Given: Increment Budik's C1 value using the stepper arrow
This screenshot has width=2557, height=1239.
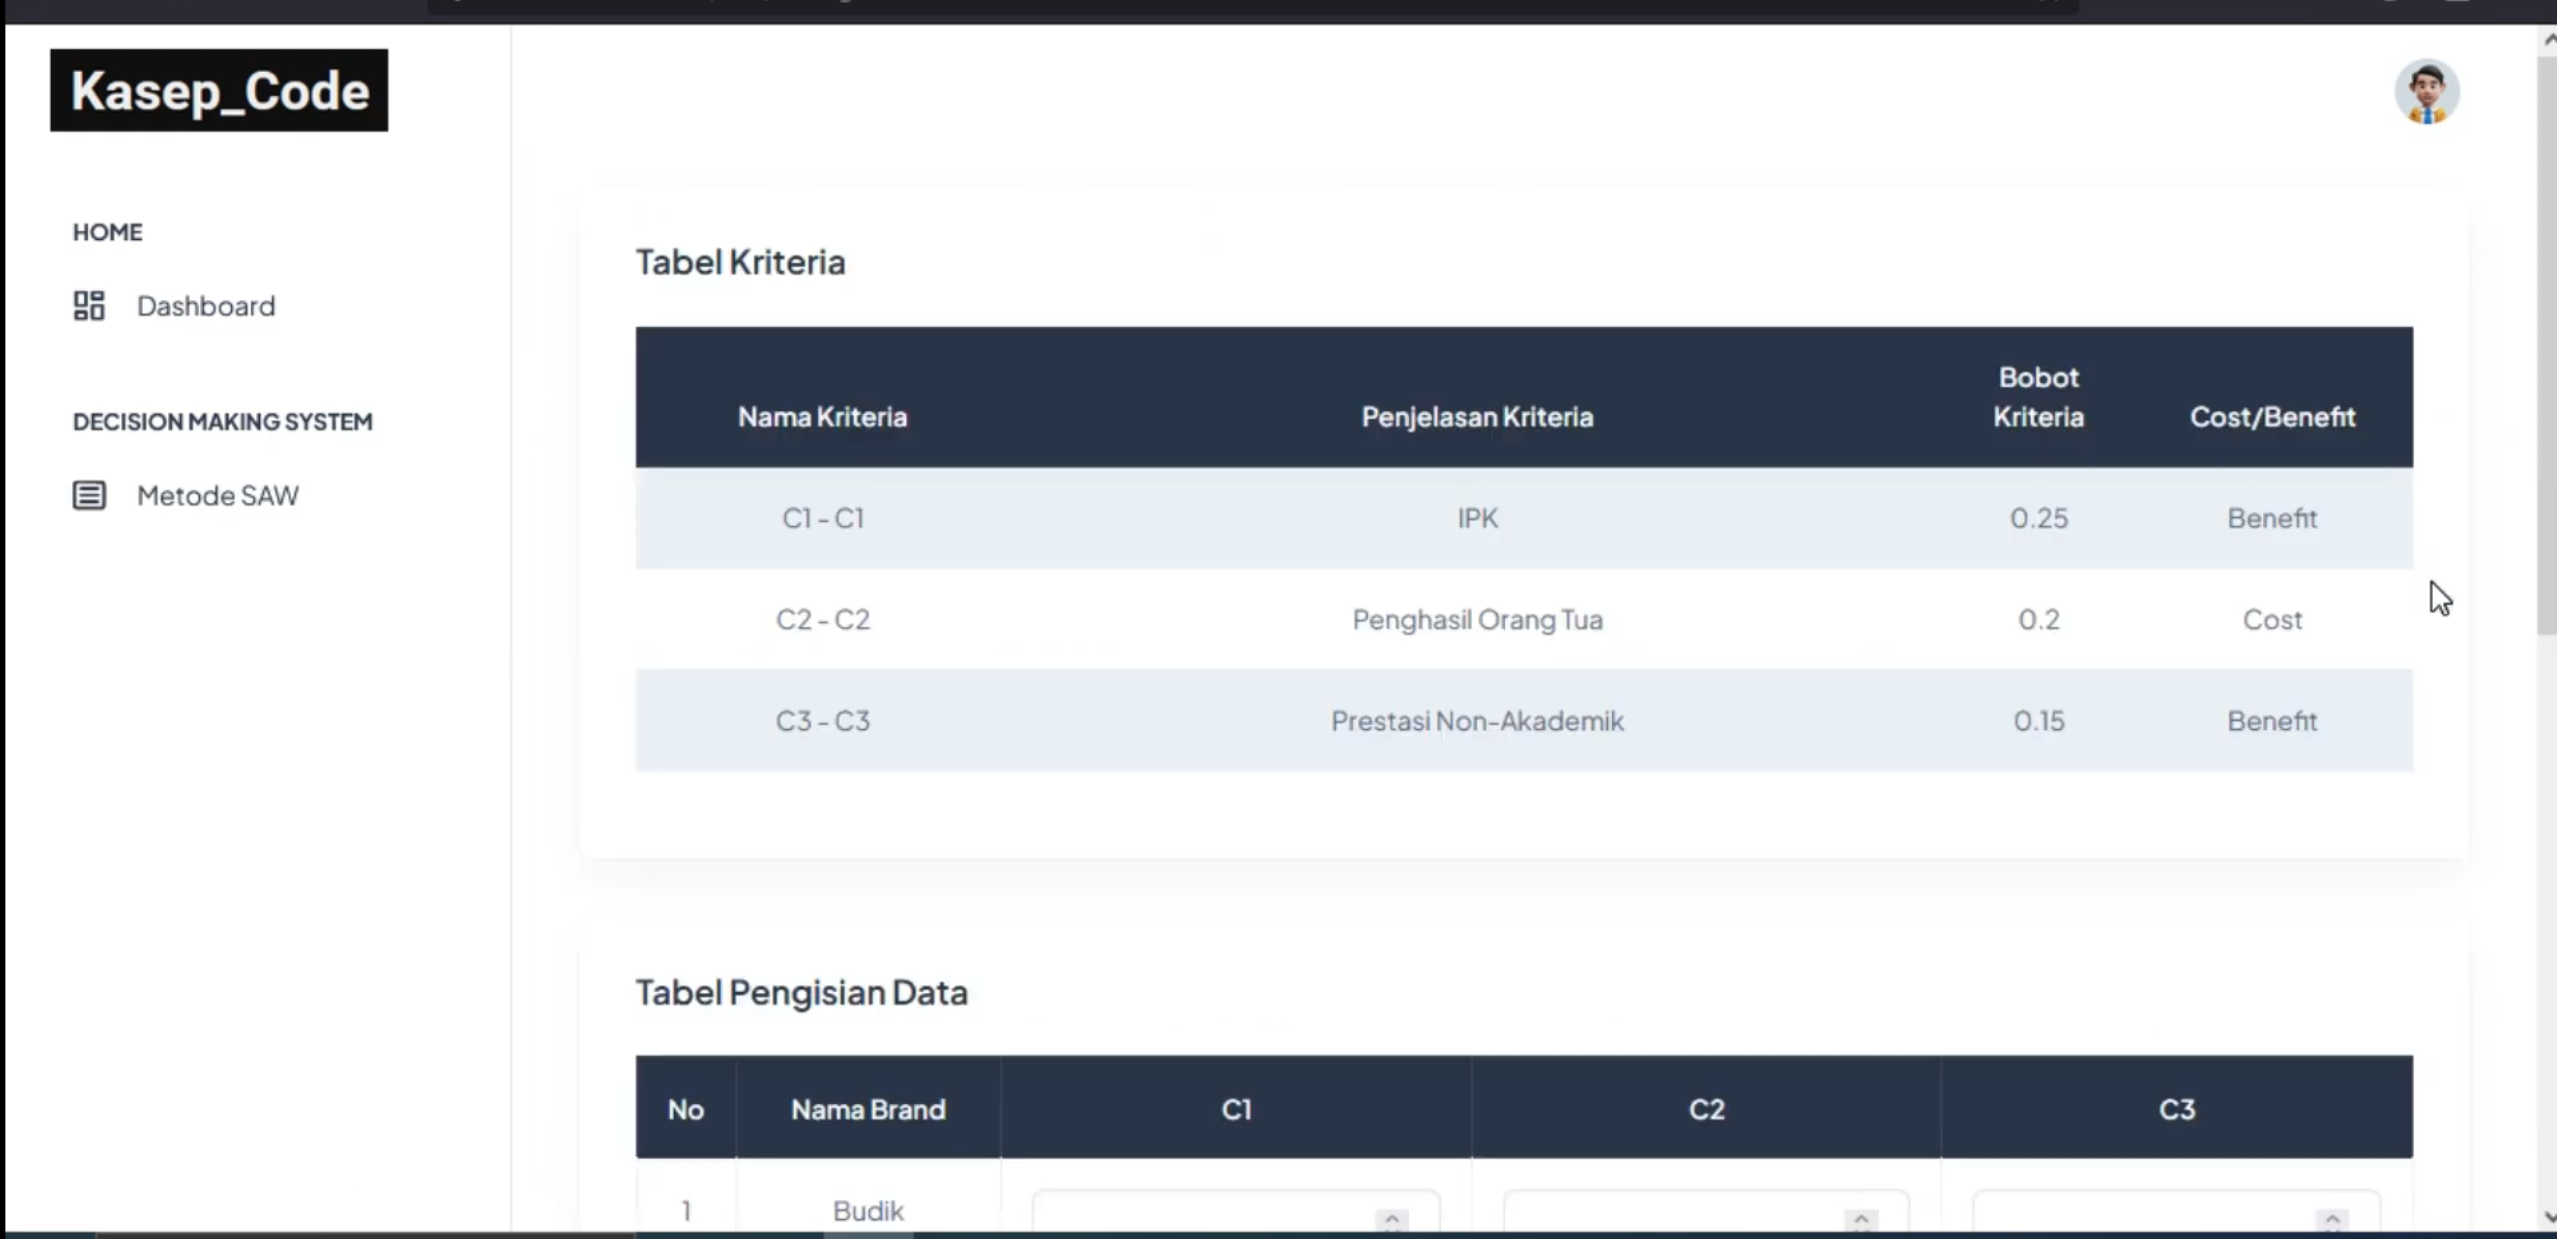Looking at the screenshot, I should click(1391, 1220).
